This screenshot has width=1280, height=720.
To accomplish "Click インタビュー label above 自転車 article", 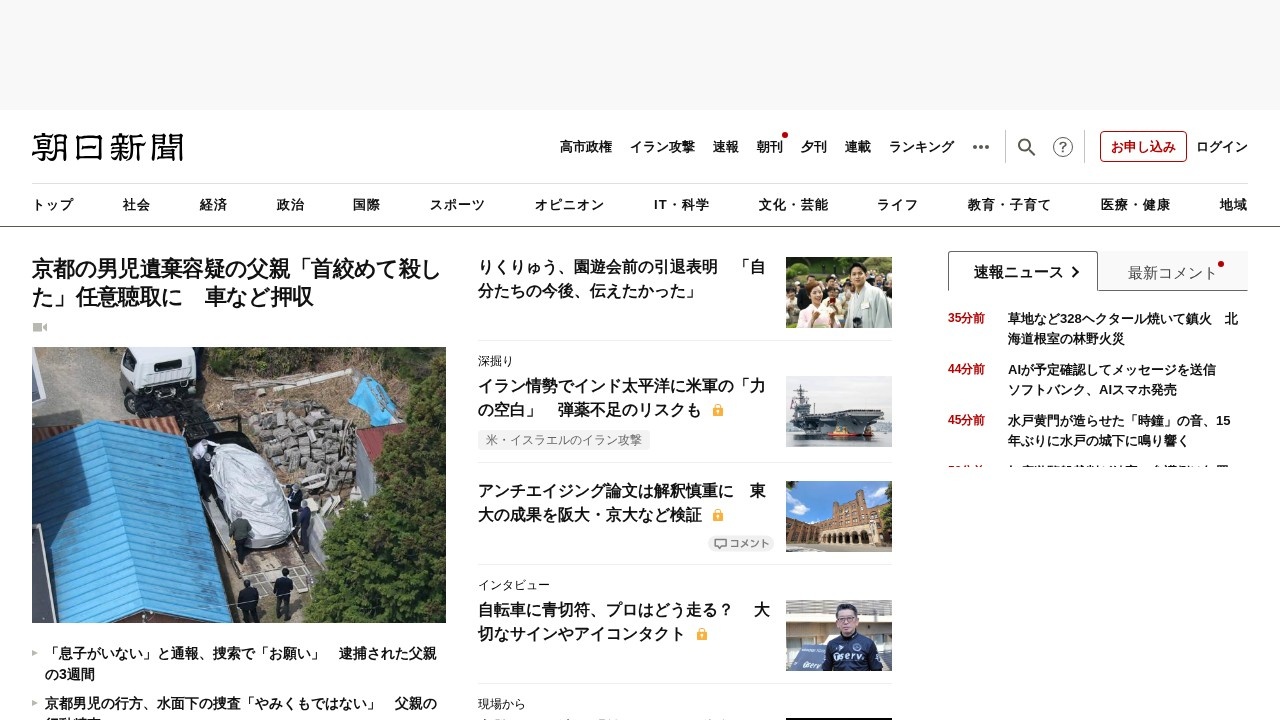I will pos(514,585).
